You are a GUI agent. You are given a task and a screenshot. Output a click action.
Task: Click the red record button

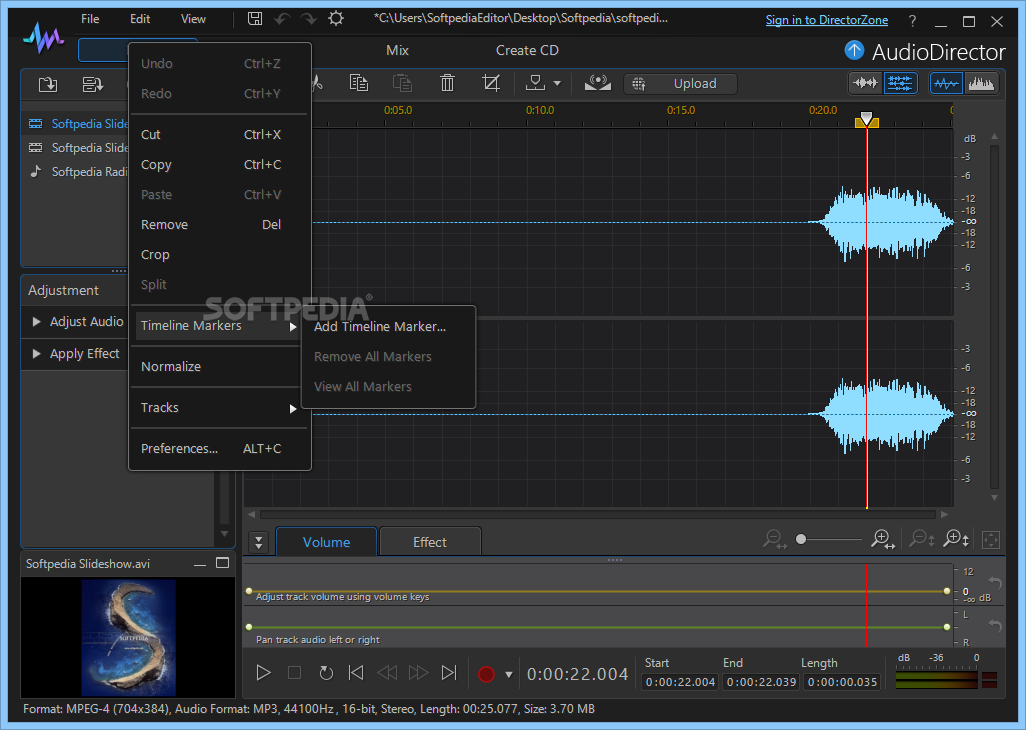pyautogui.click(x=486, y=674)
